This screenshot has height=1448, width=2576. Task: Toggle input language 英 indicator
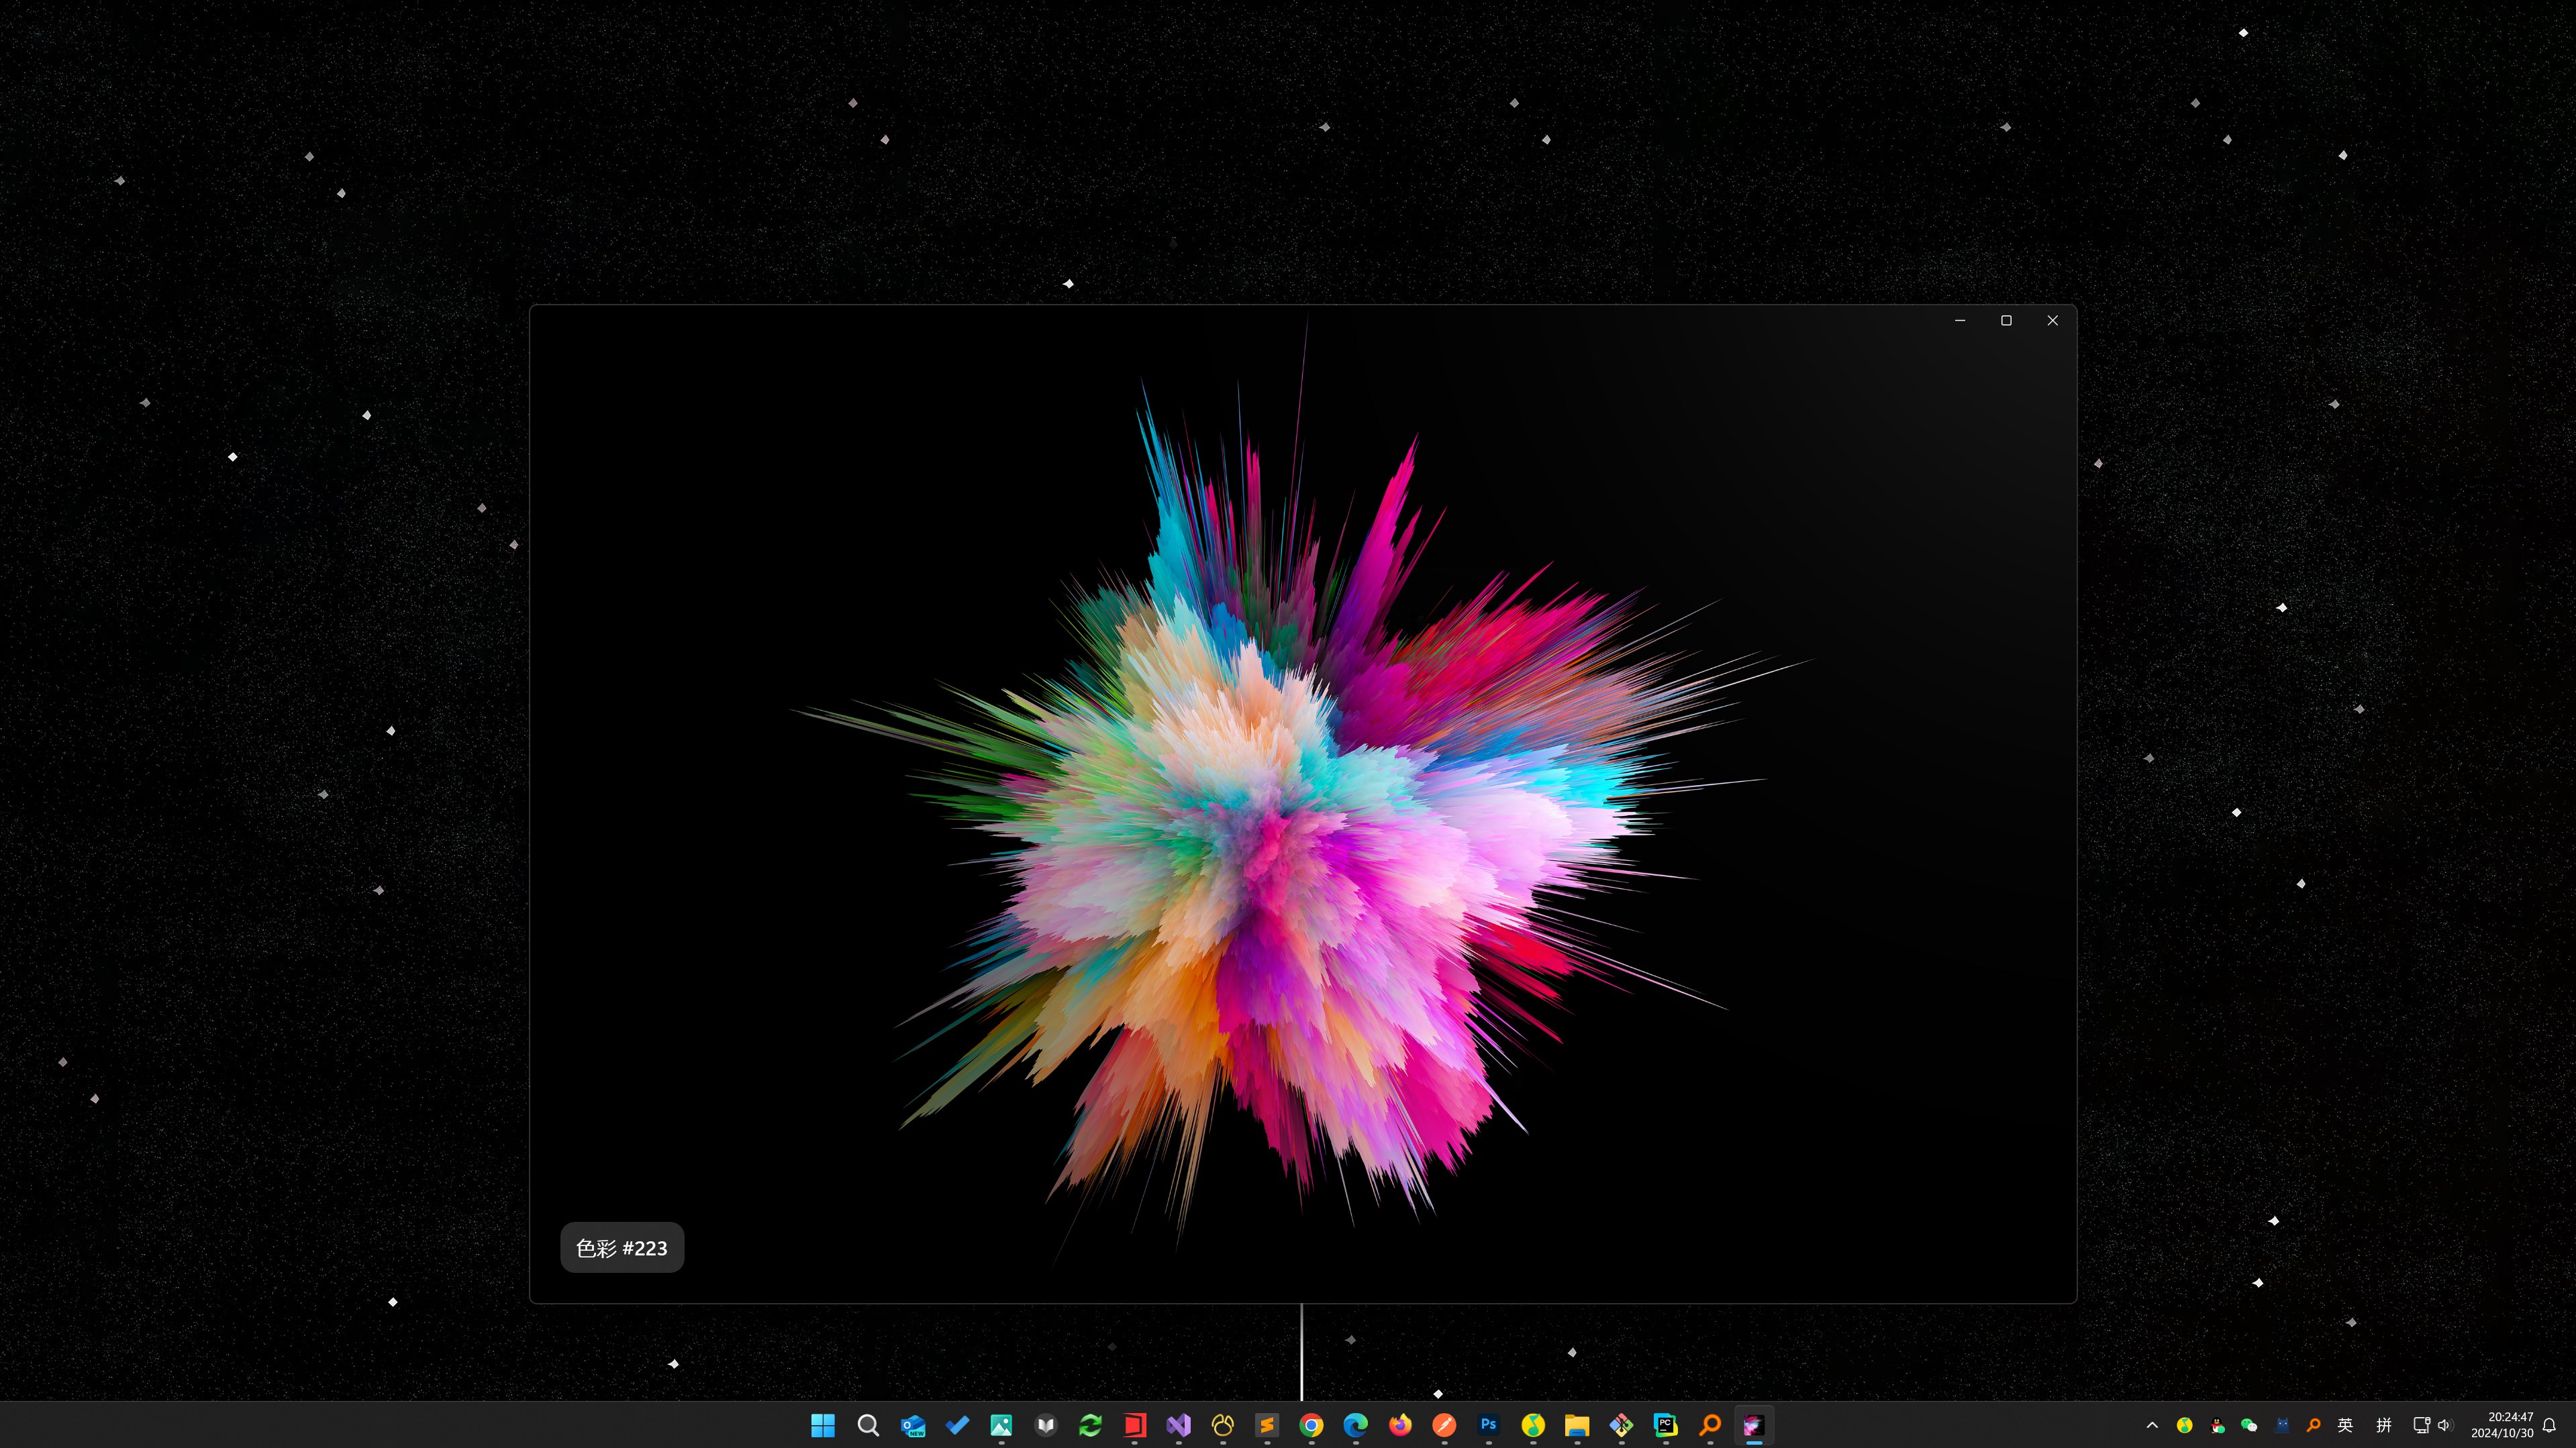(2345, 1425)
